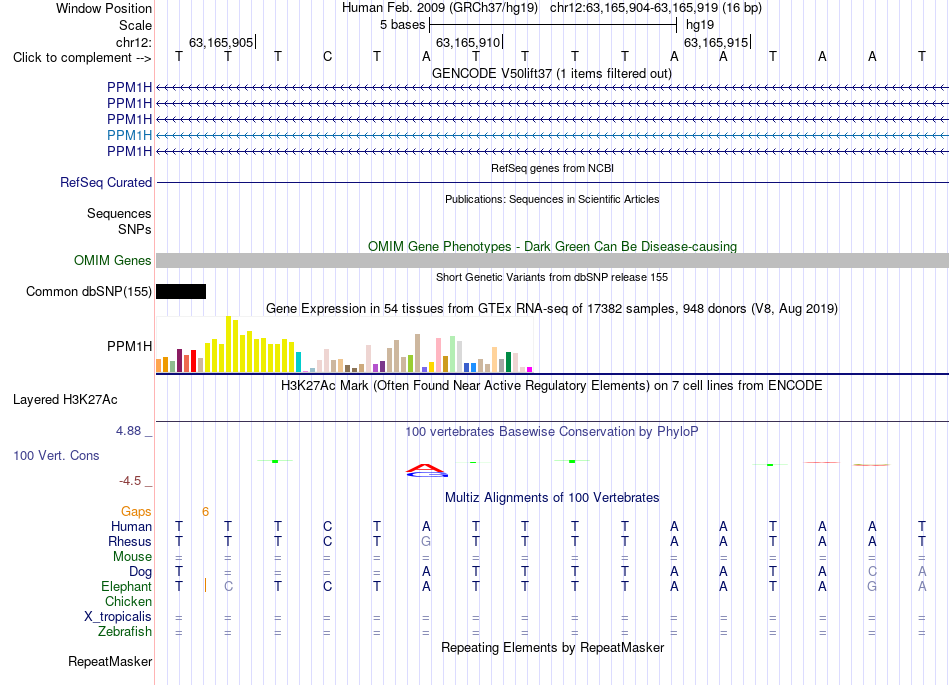Open the RefSeq Curated track label

tap(106, 182)
